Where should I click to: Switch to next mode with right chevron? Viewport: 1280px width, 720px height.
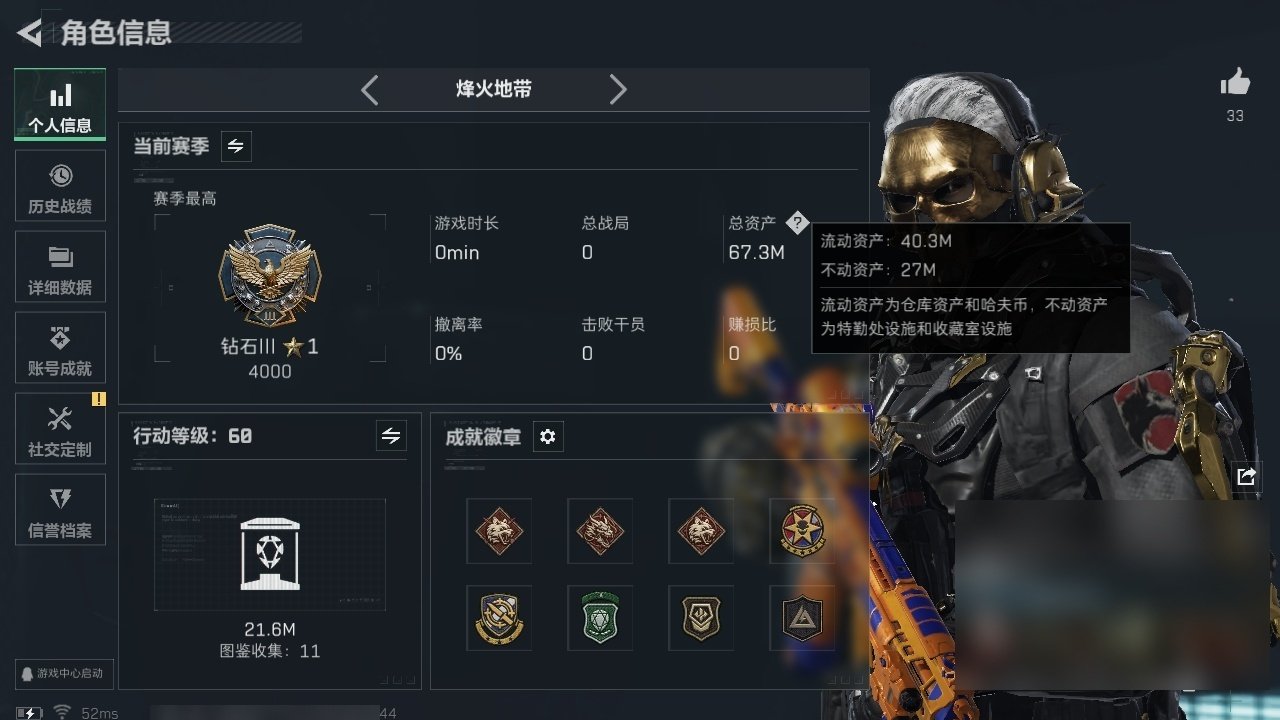coord(618,90)
